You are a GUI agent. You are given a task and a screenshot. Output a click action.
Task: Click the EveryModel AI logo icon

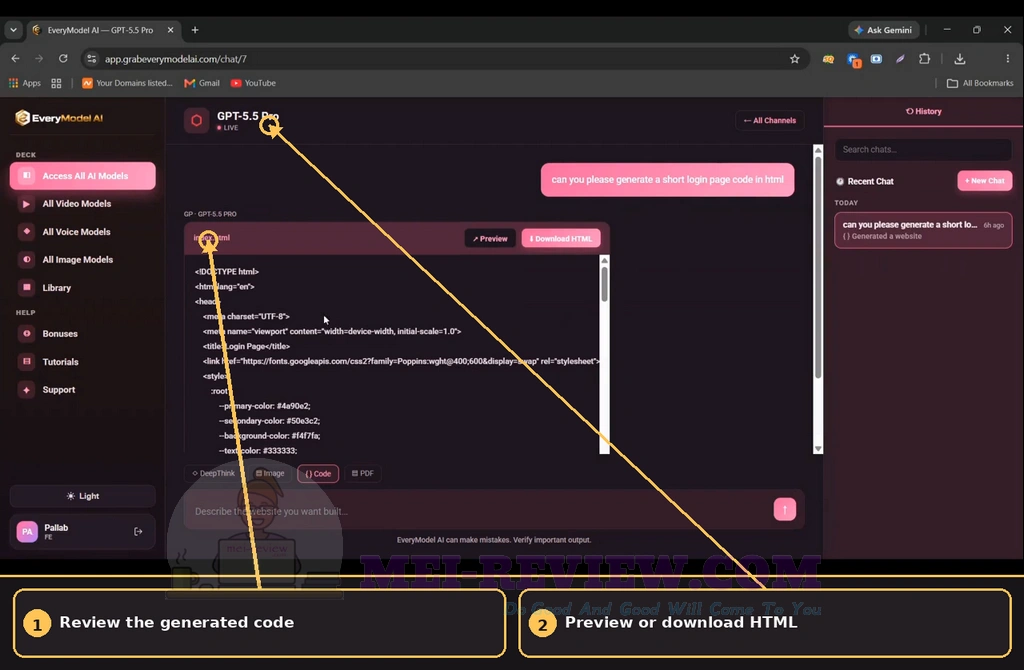22,118
